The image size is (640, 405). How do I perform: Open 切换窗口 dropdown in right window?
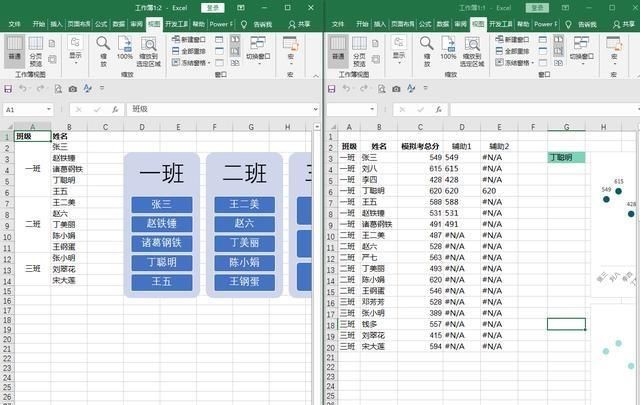pos(581,50)
